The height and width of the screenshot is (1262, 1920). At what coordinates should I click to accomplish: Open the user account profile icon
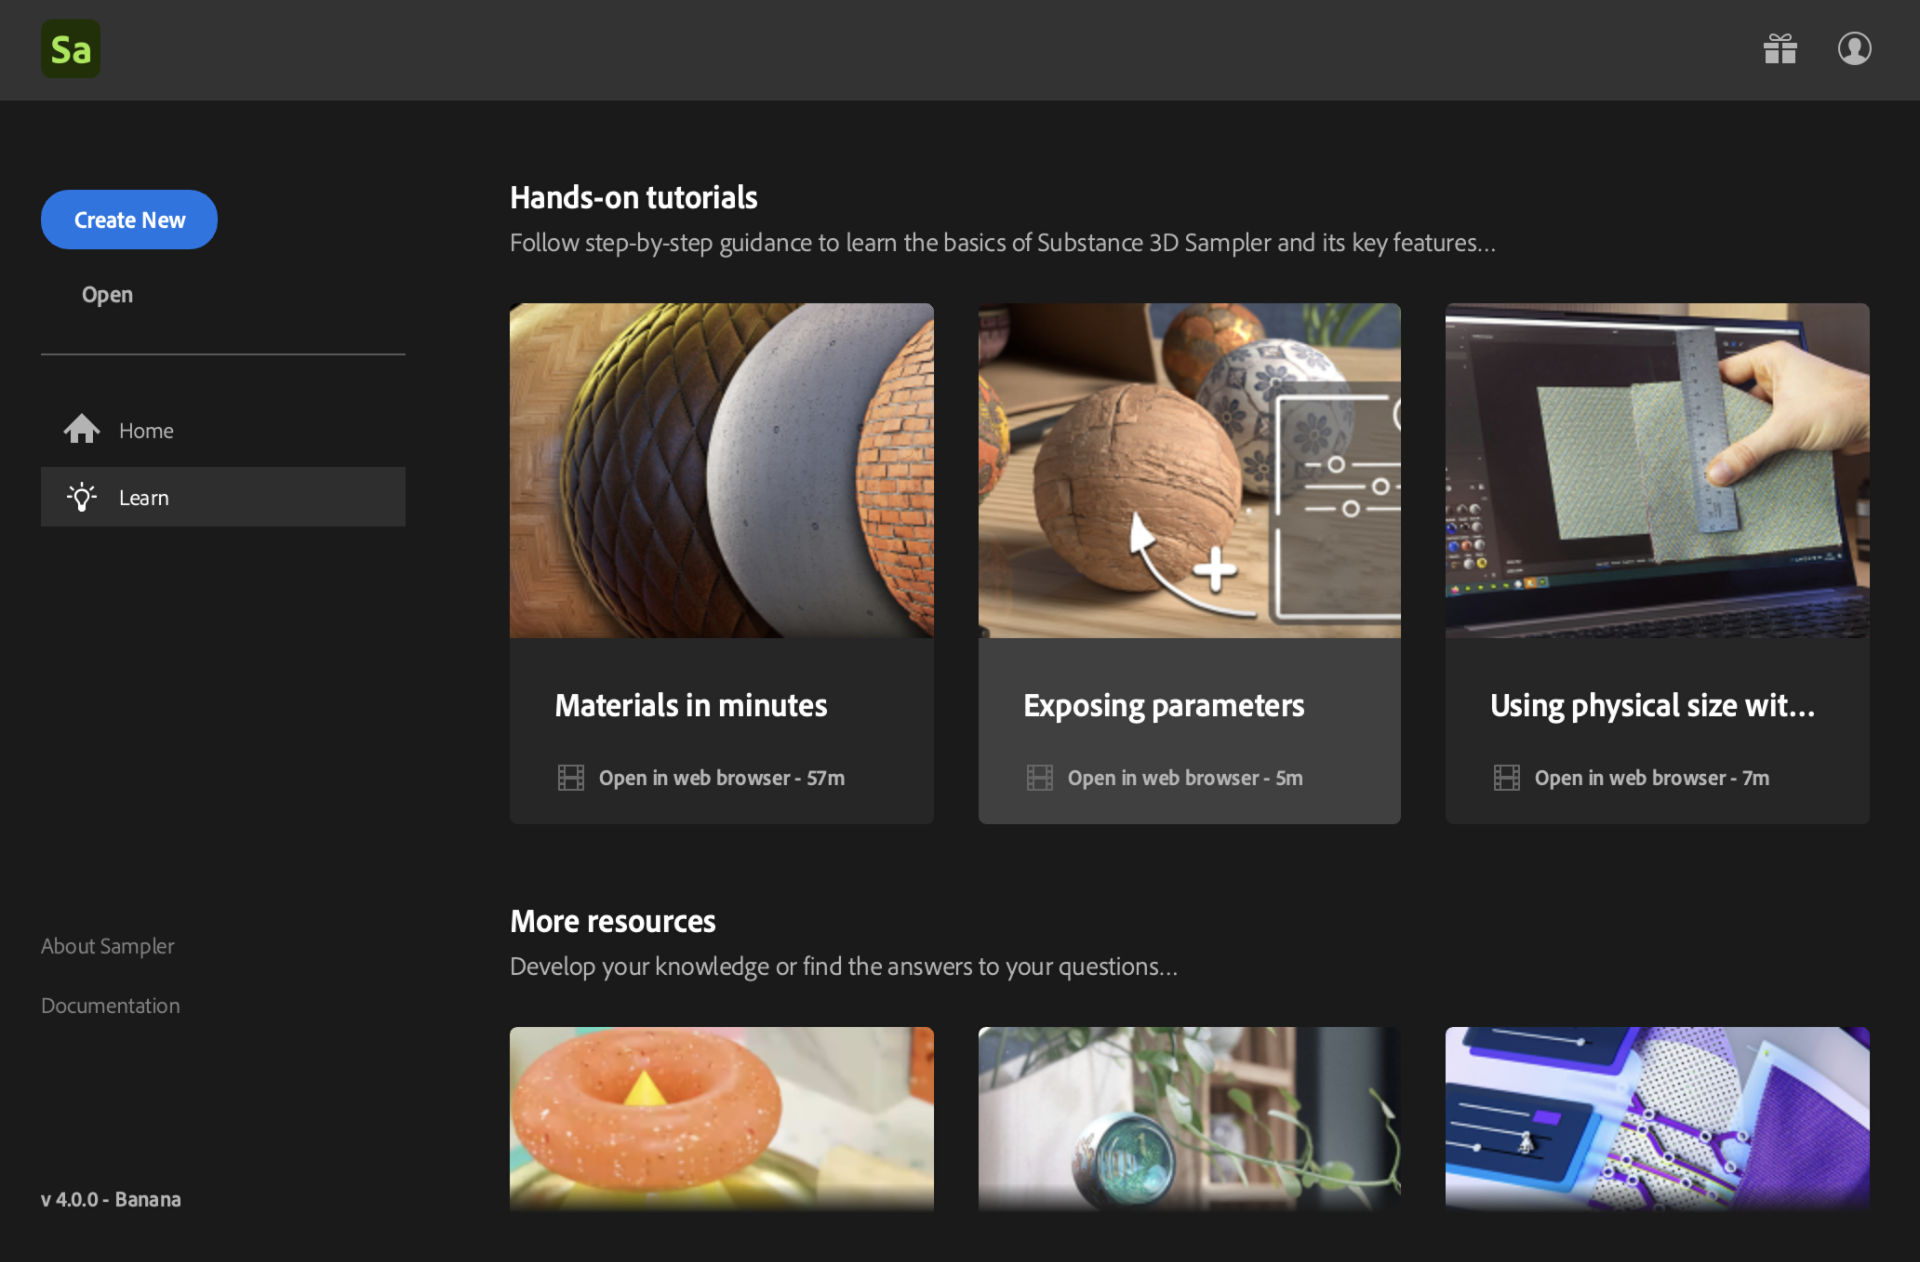coord(1853,48)
